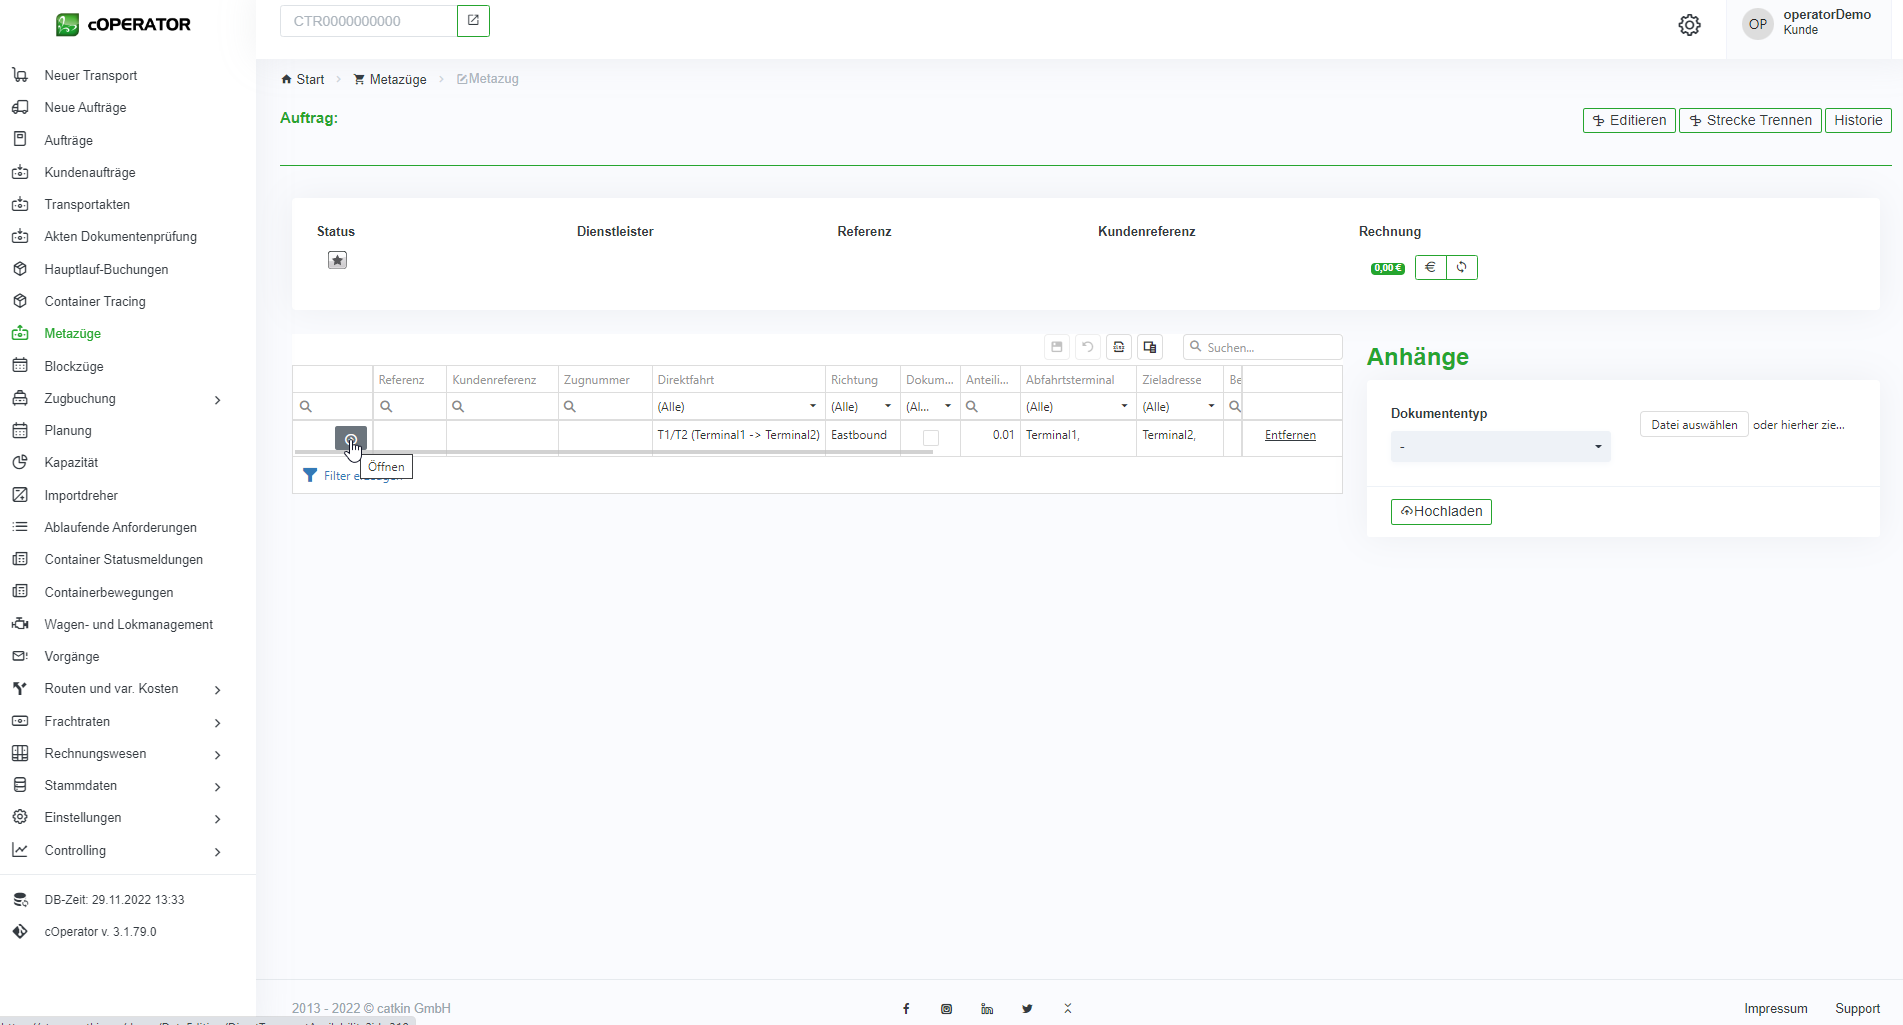Open settings via the gear icon
Image resolution: width=1903 pixels, height=1025 pixels.
(1689, 25)
